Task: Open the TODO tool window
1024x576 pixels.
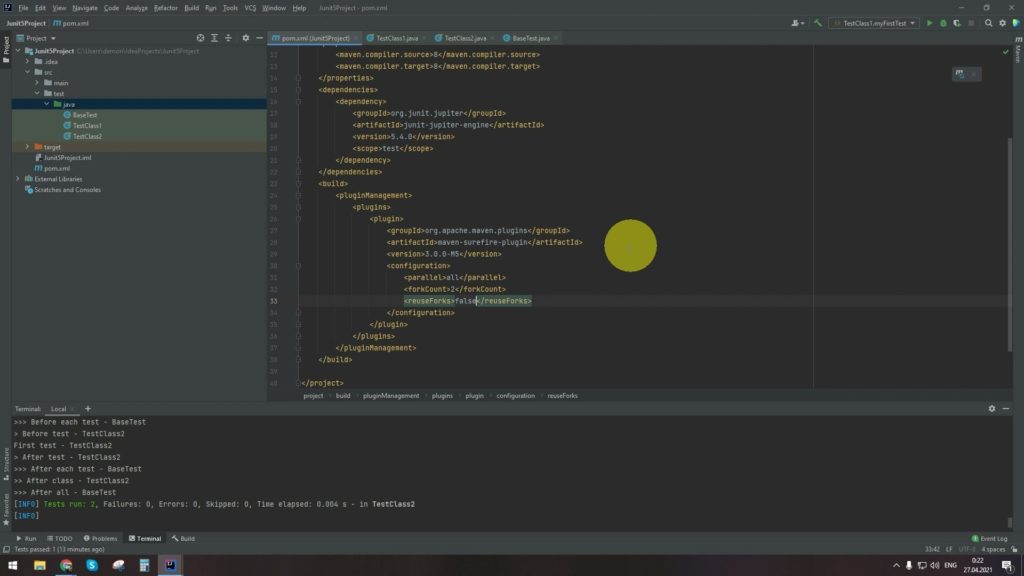Action: pos(60,539)
